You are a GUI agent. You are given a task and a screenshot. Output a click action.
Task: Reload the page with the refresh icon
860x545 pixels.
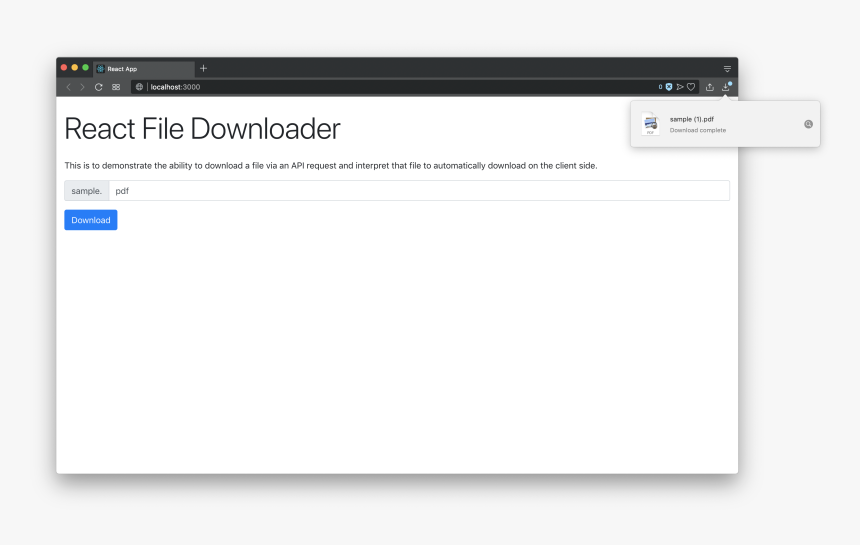99,87
